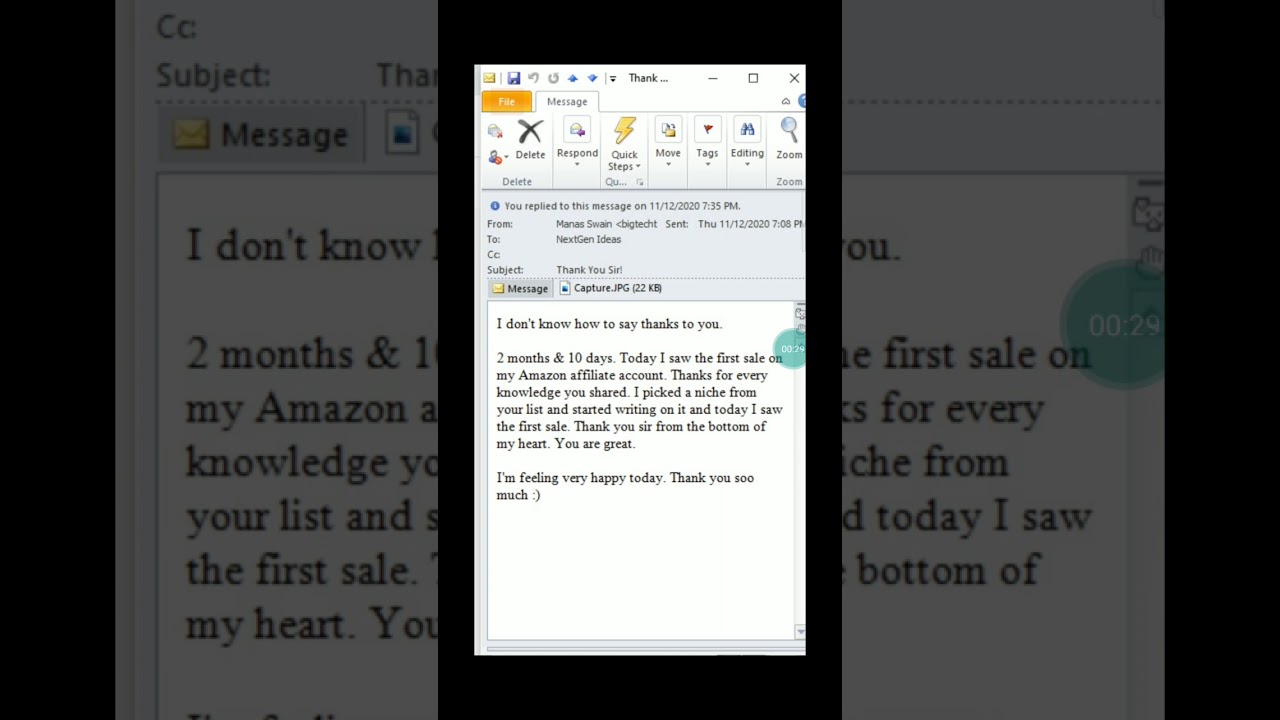Toggle the Previous Item blue arrow
This screenshot has height=720, width=1280.
tap(574, 78)
